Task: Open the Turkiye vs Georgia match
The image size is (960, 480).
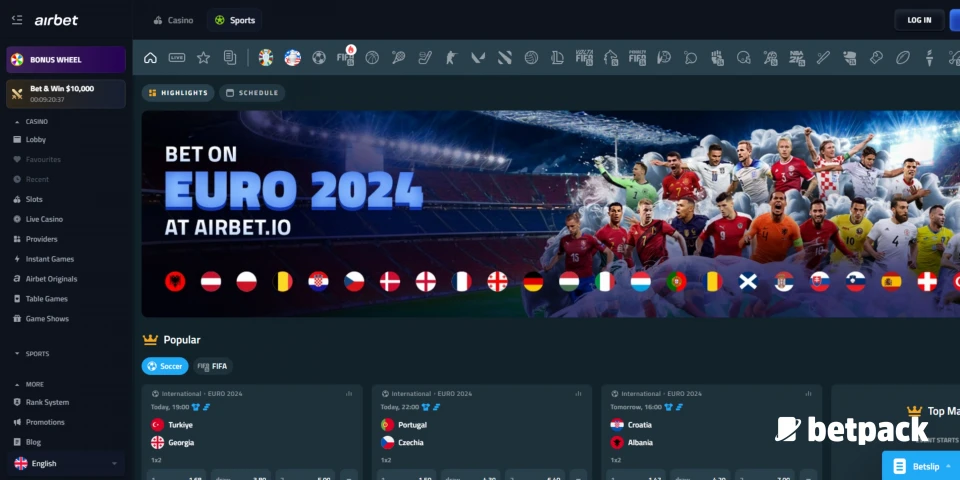Action: (x=252, y=432)
